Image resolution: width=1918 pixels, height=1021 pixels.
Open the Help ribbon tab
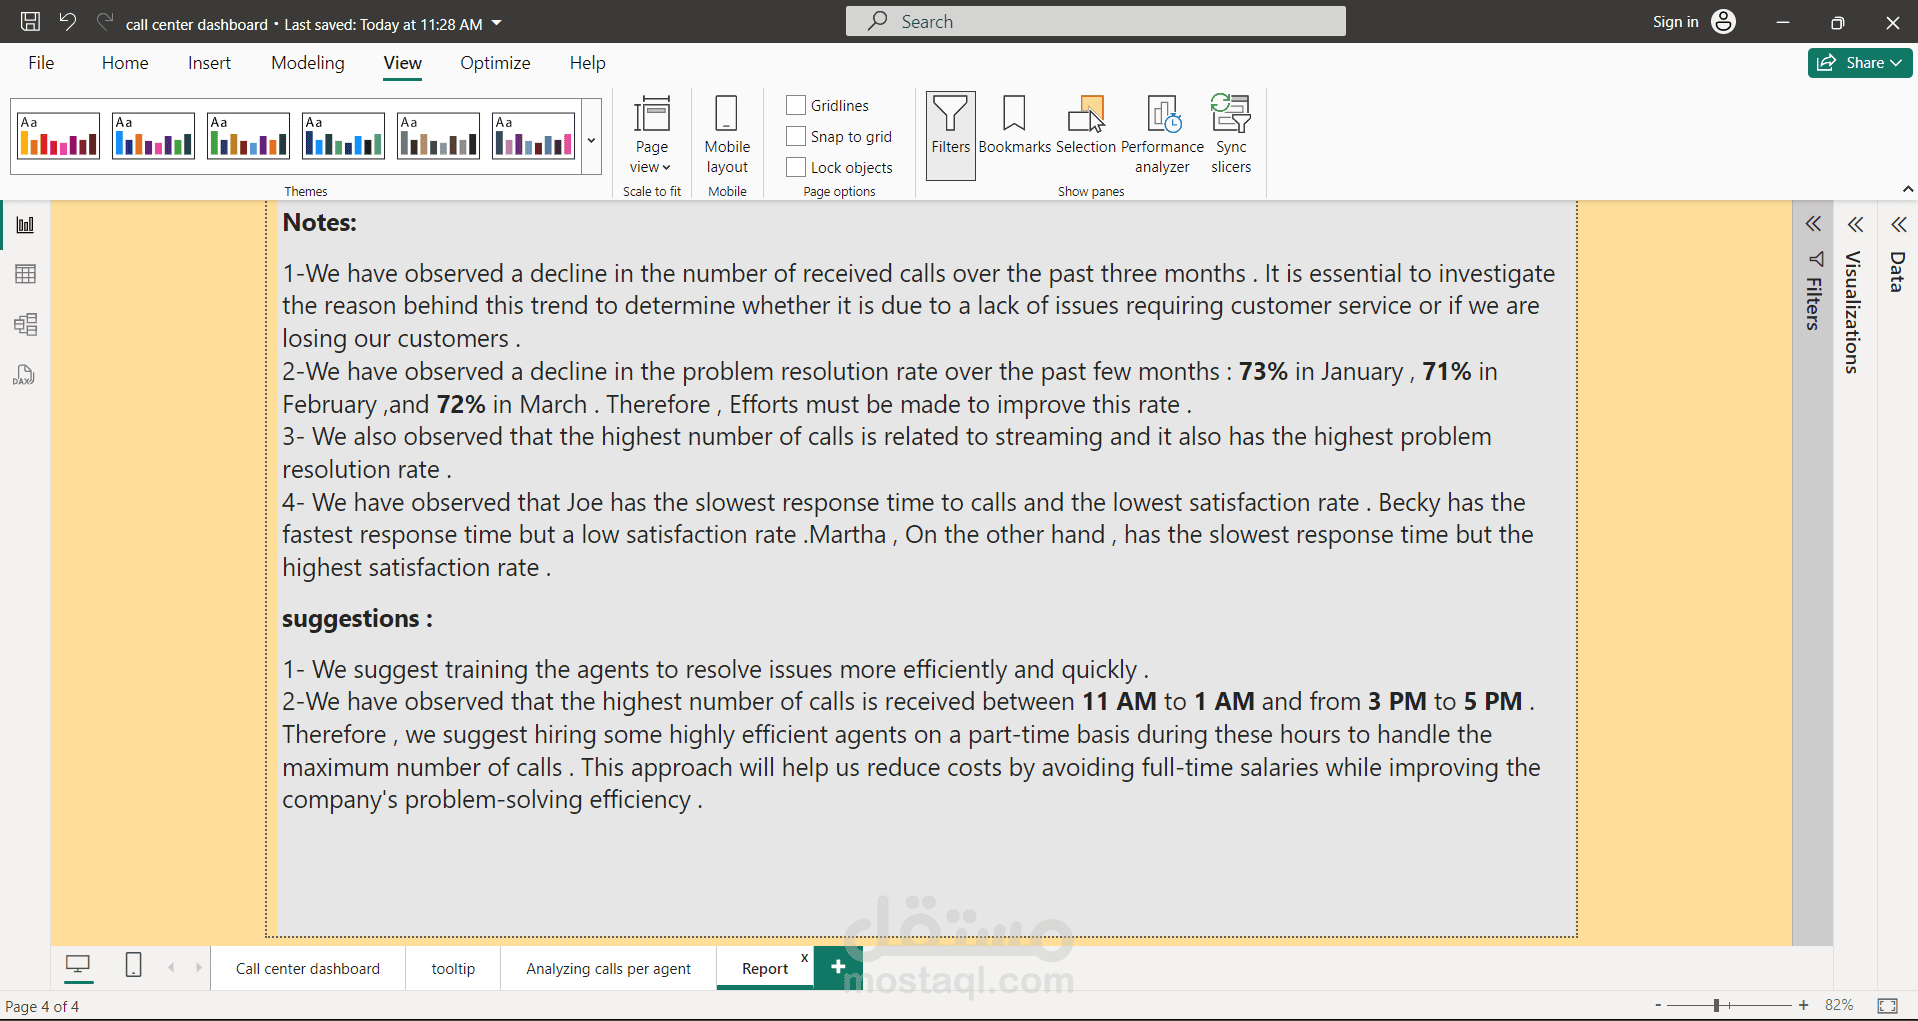[588, 63]
